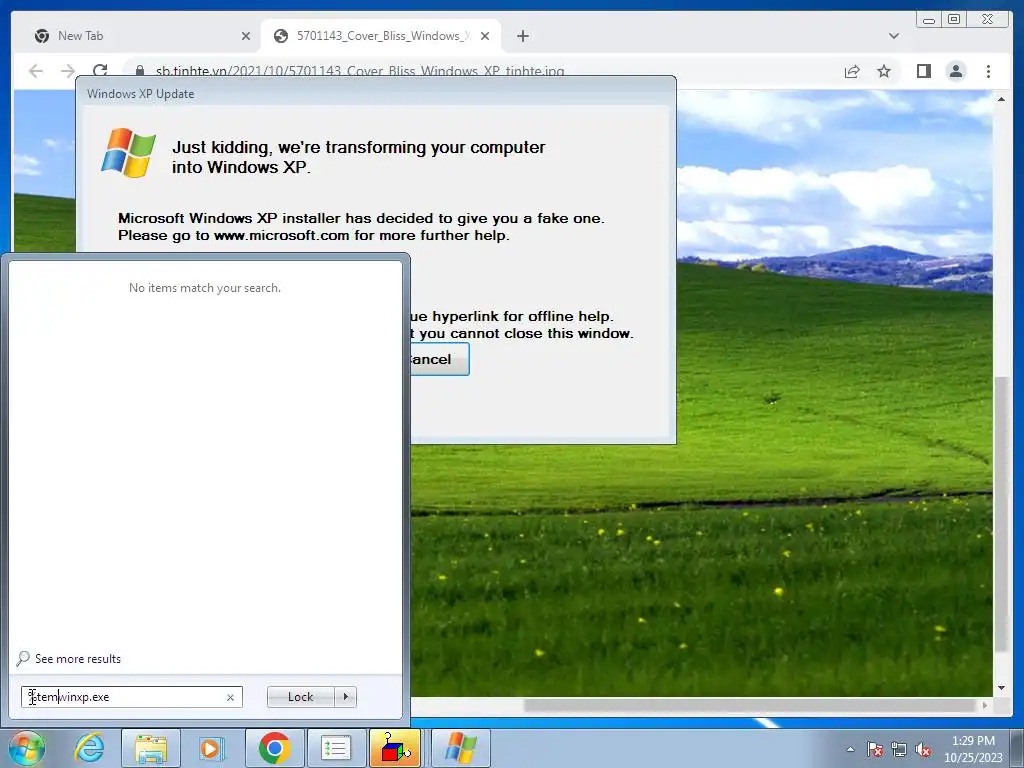The height and width of the screenshot is (768, 1024).
Task: Click the Windows XP logo in dialog
Action: tap(128, 153)
